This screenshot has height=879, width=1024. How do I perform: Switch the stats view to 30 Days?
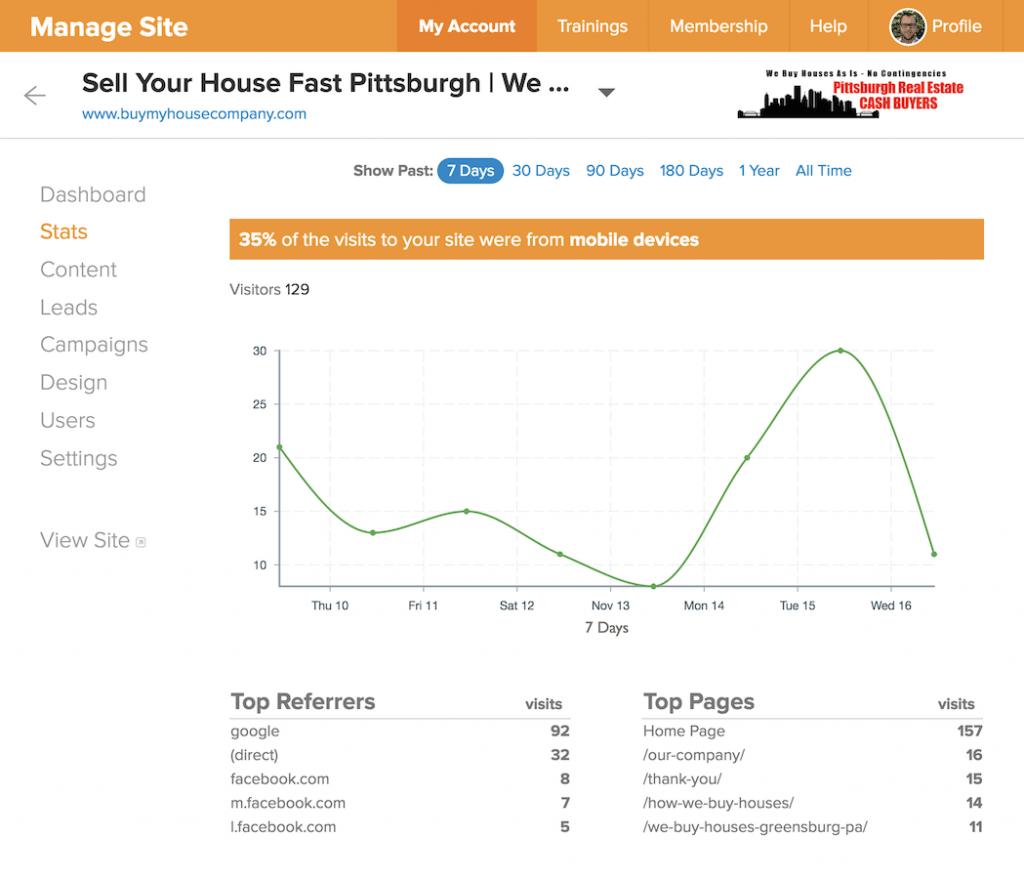[x=541, y=170]
